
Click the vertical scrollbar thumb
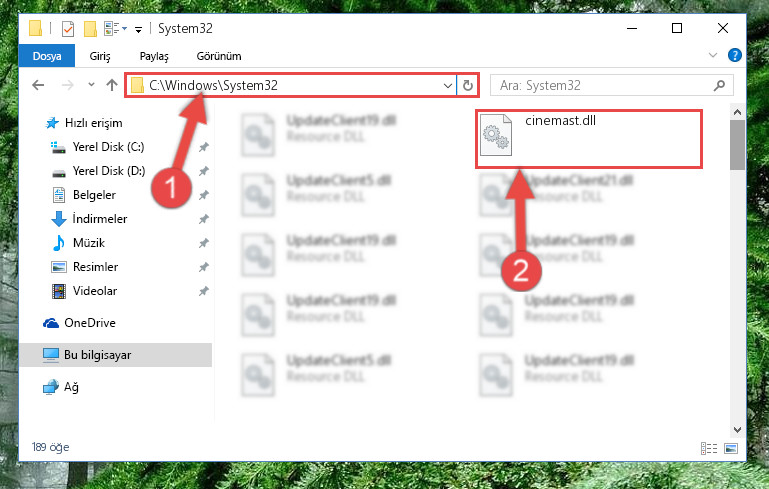click(737, 145)
